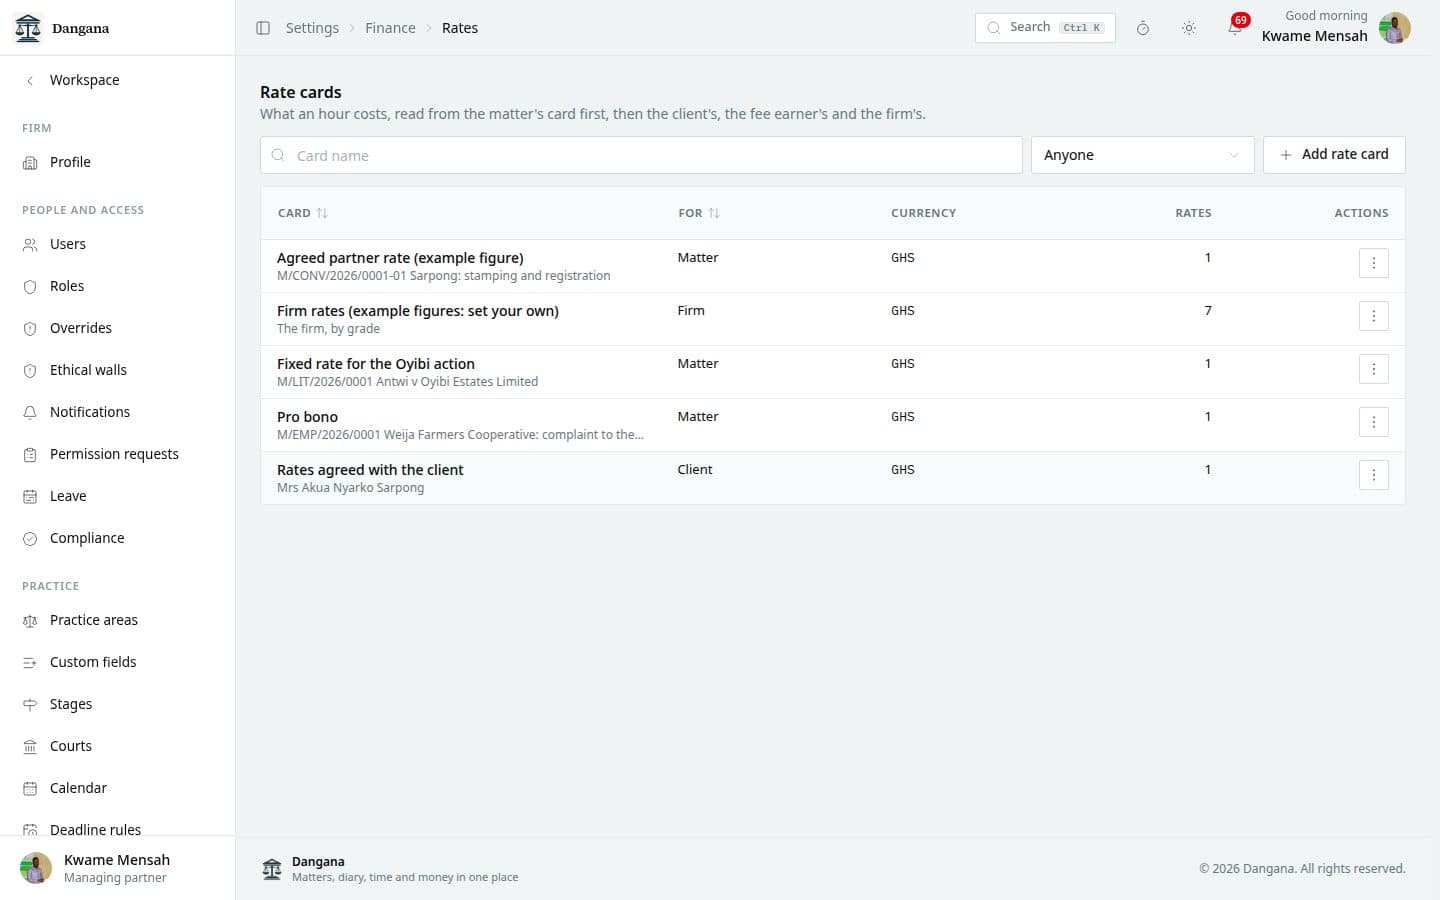1440x900 pixels.
Task: Open actions menu for Firm rates card
Action: [x=1374, y=316]
